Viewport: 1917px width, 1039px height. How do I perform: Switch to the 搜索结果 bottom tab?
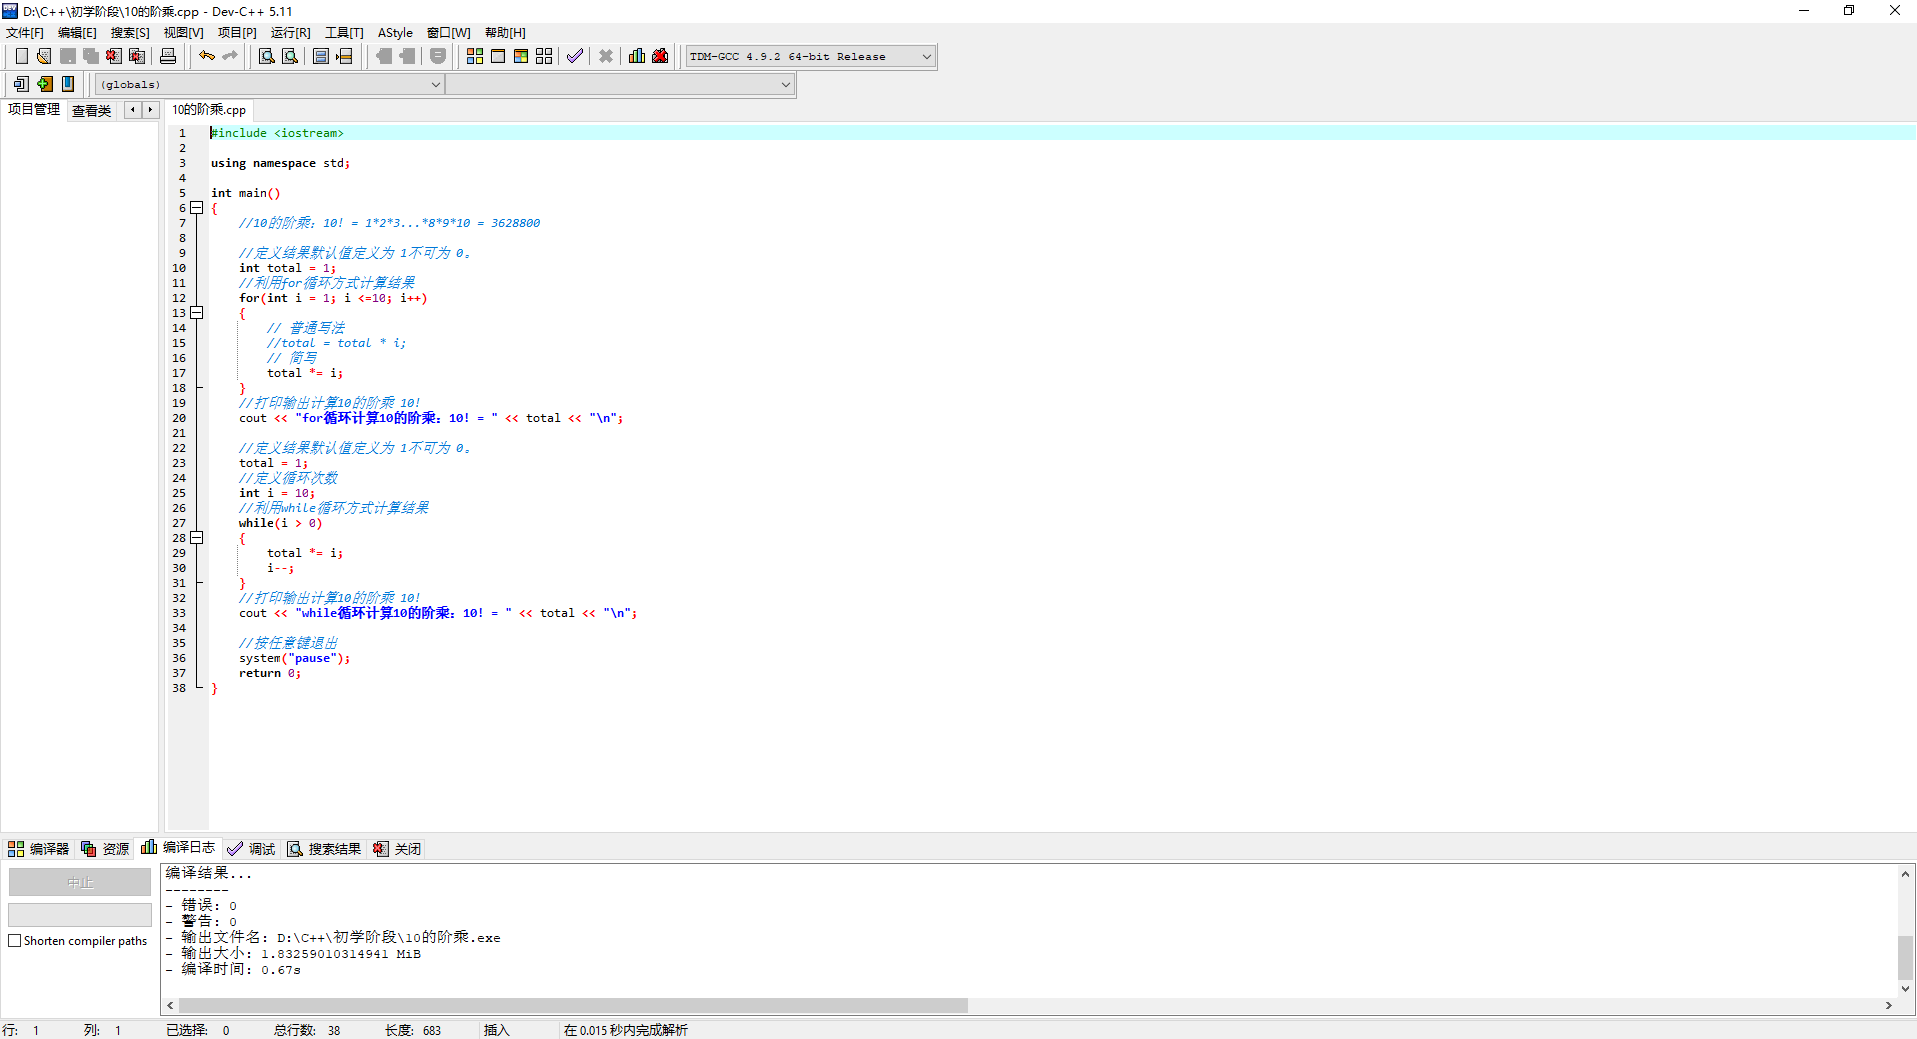coord(324,849)
